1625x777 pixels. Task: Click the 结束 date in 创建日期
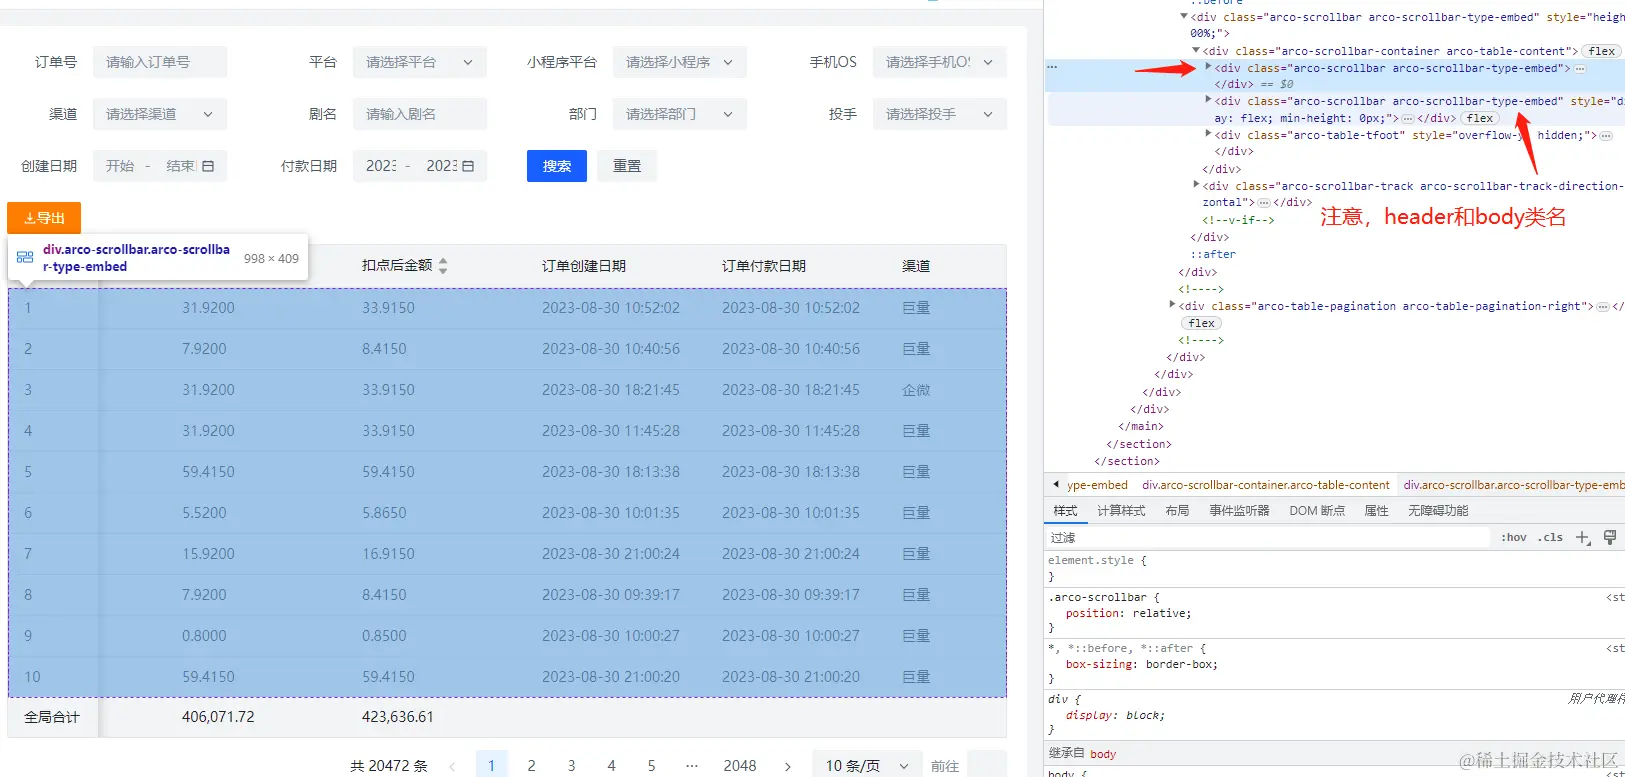(x=180, y=166)
